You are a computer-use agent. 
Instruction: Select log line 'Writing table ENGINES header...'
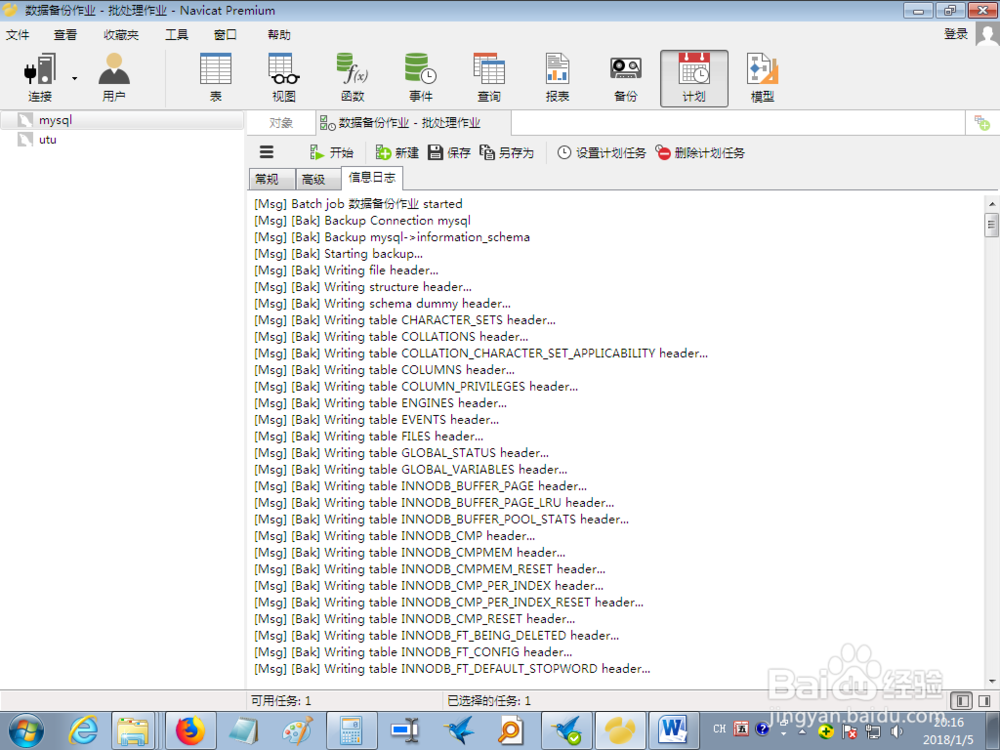tap(380, 402)
